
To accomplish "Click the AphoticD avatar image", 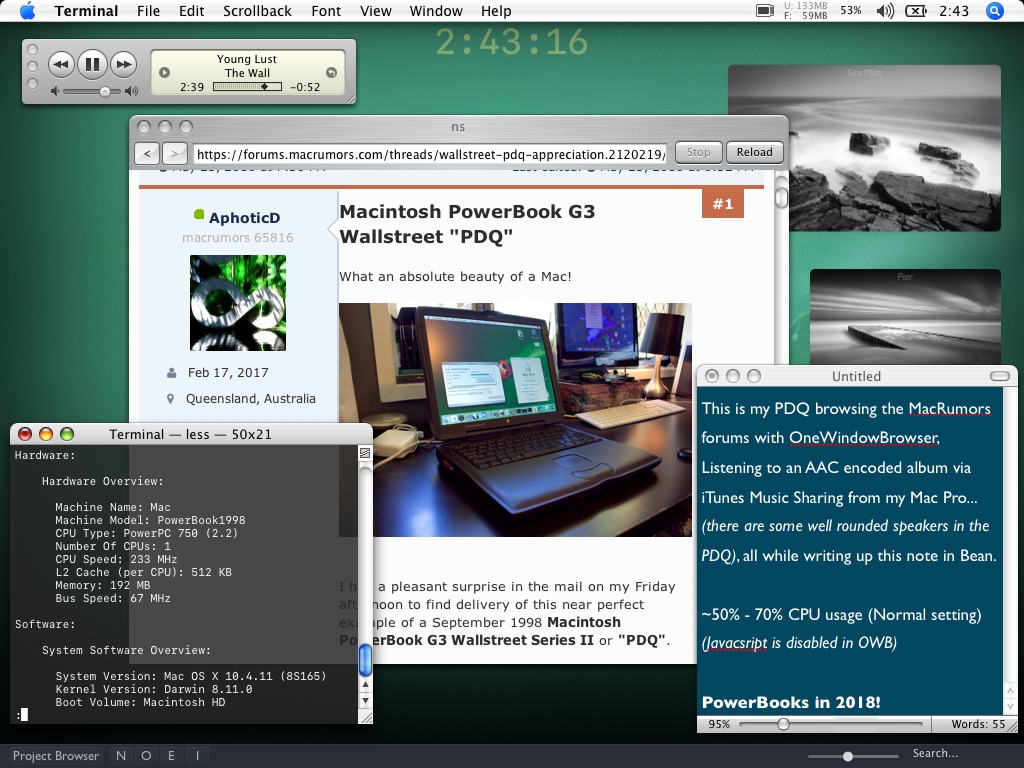I will click(238, 302).
